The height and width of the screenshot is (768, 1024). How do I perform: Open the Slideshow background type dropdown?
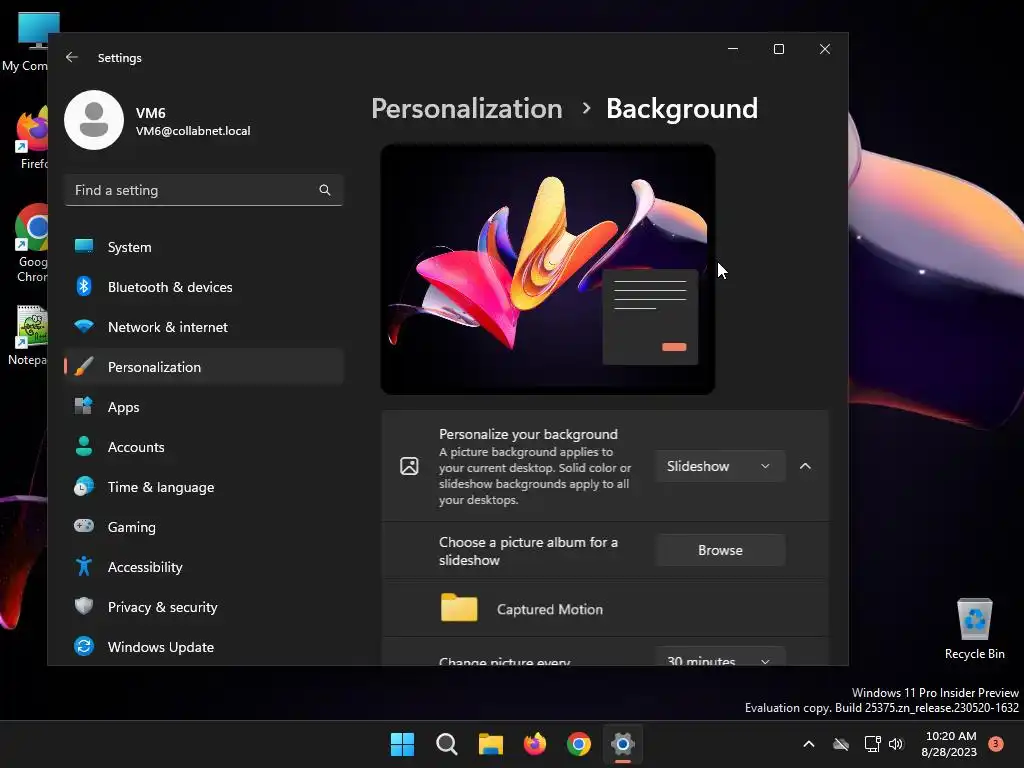click(720, 466)
